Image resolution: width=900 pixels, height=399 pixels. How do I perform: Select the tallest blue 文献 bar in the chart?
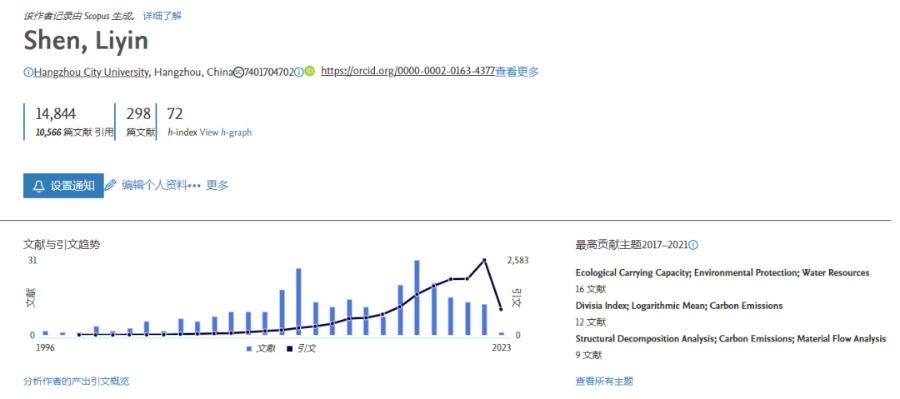[417, 297]
